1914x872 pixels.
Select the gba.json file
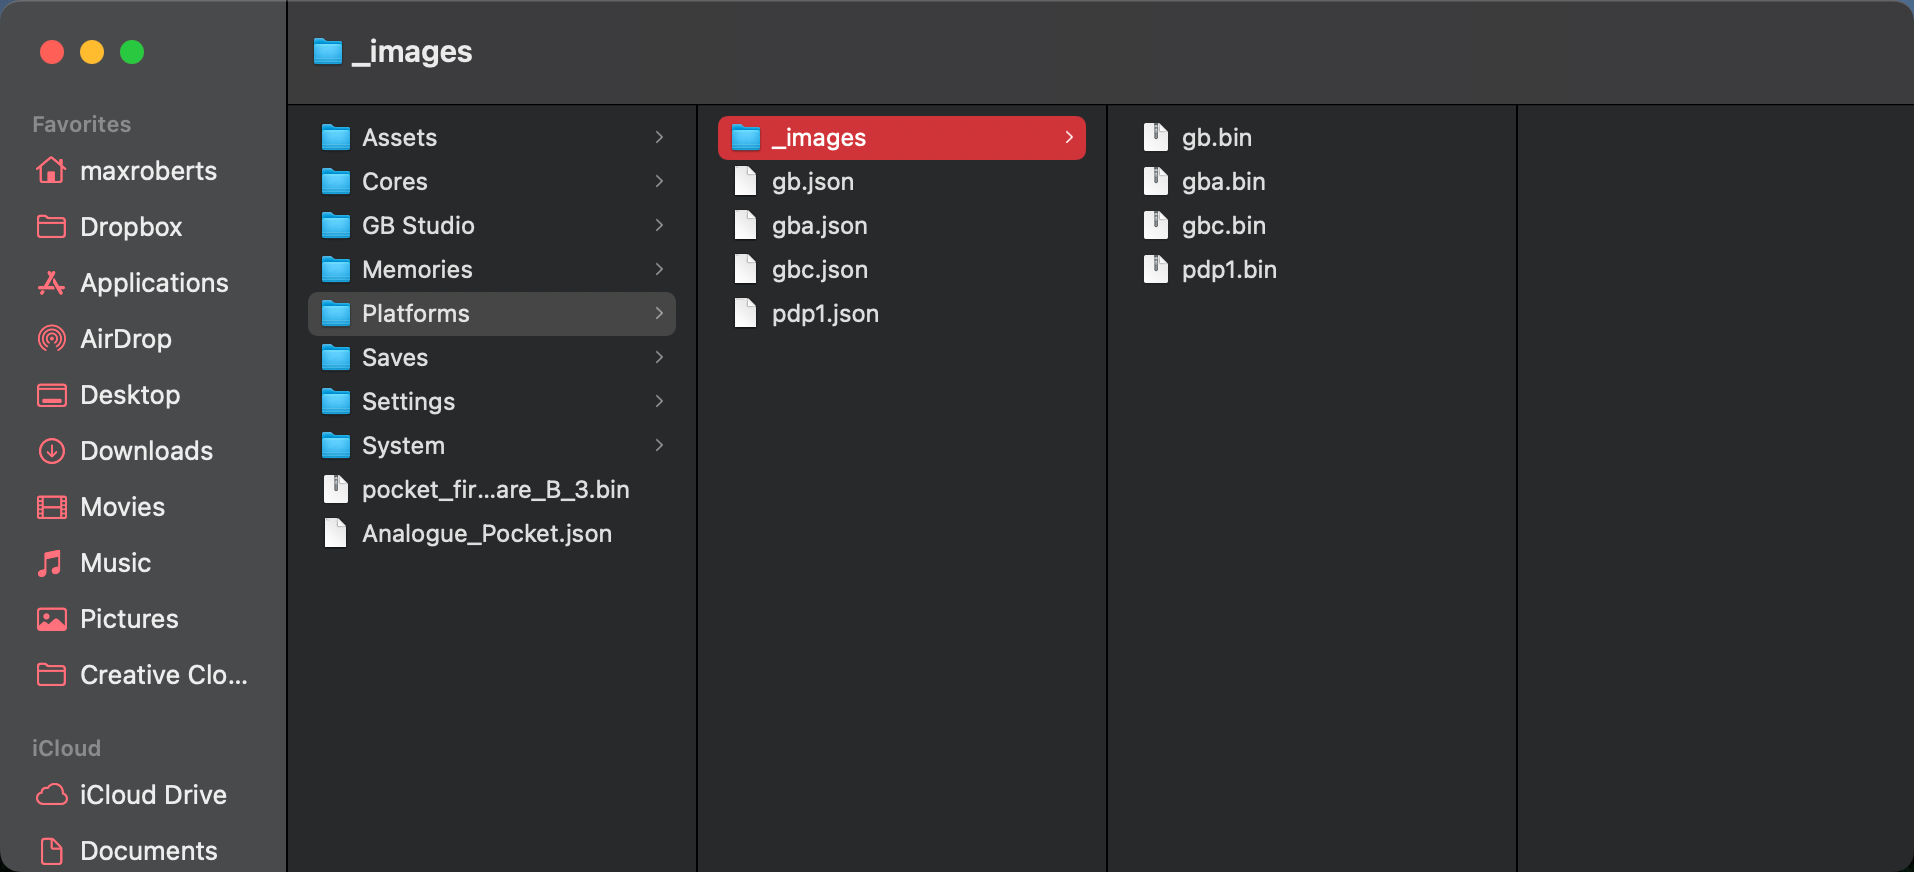tap(819, 226)
